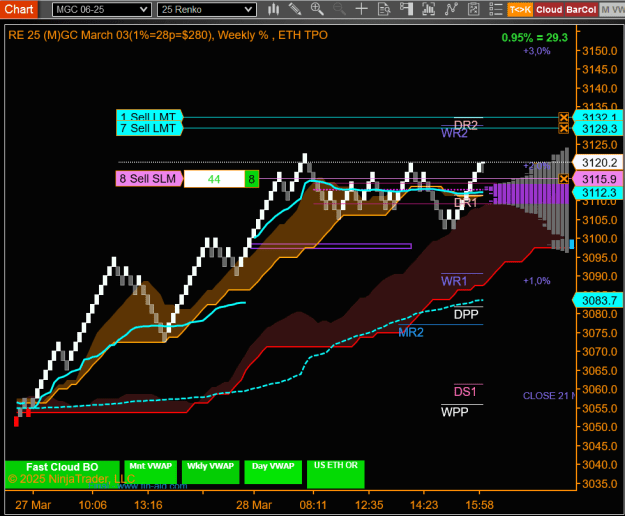Open the 25 Renko interval dropdown
625x516 pixels.
pyautogui.click(x=207, y=10)
